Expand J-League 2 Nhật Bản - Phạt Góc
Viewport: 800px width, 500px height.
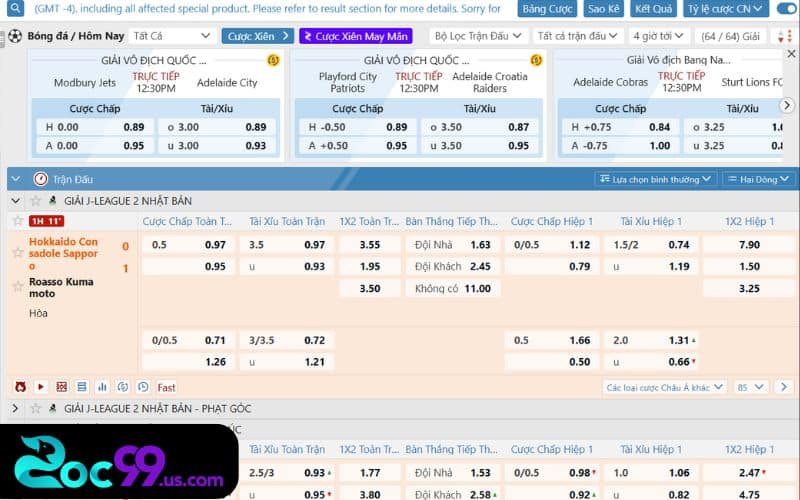click(15, 408)
